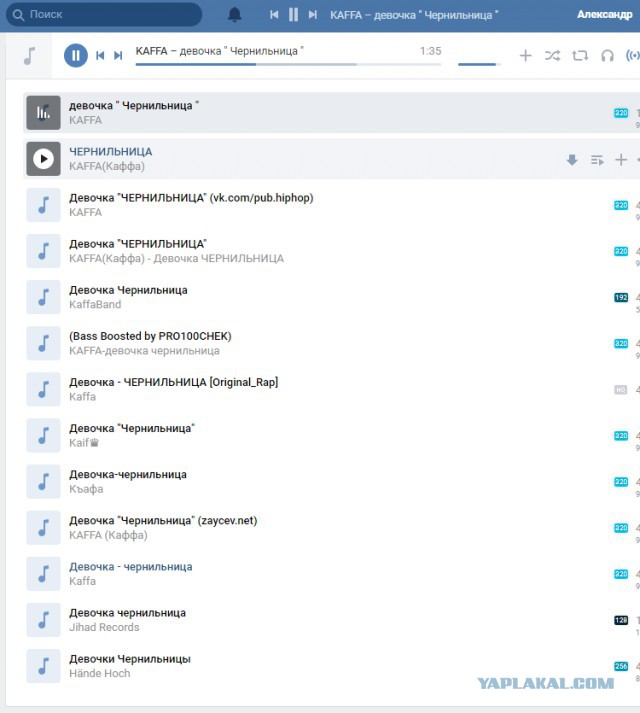Play the zaycev.net track via note icon
The width and height of the screenshot is (640, 713).
[43, 528]
